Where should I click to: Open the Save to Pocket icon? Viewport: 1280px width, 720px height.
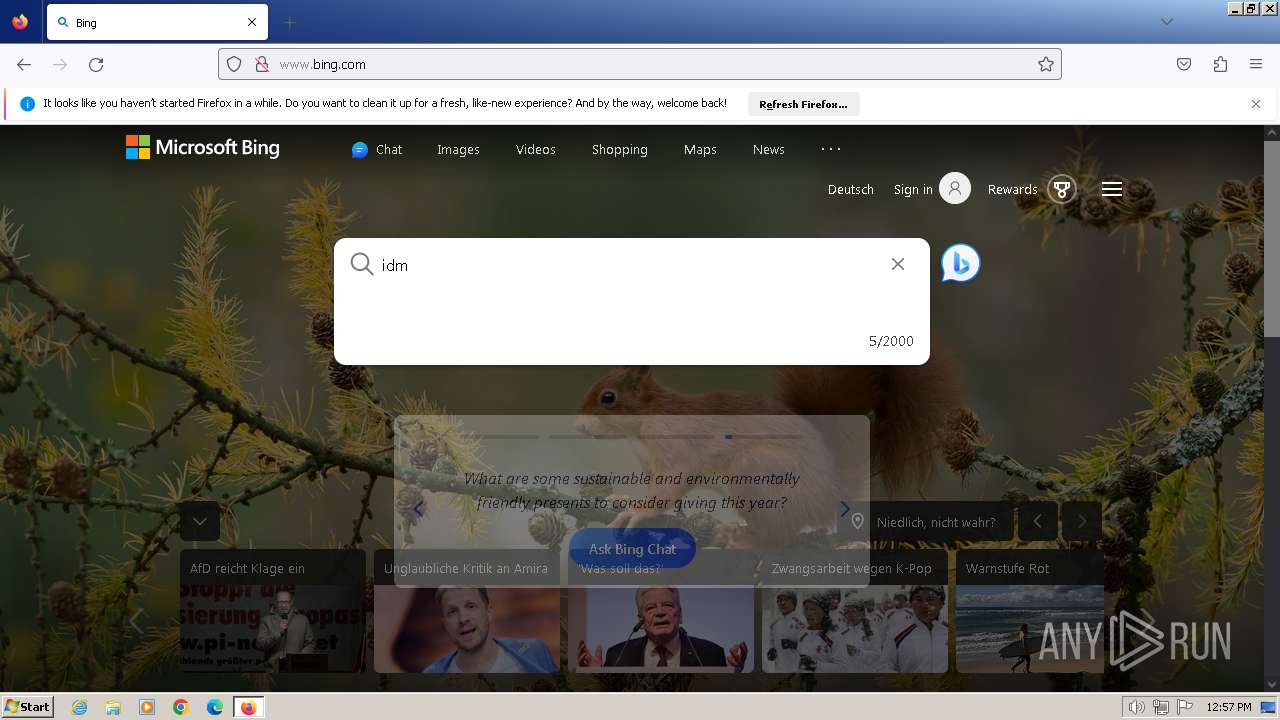tap(1184, 64)
